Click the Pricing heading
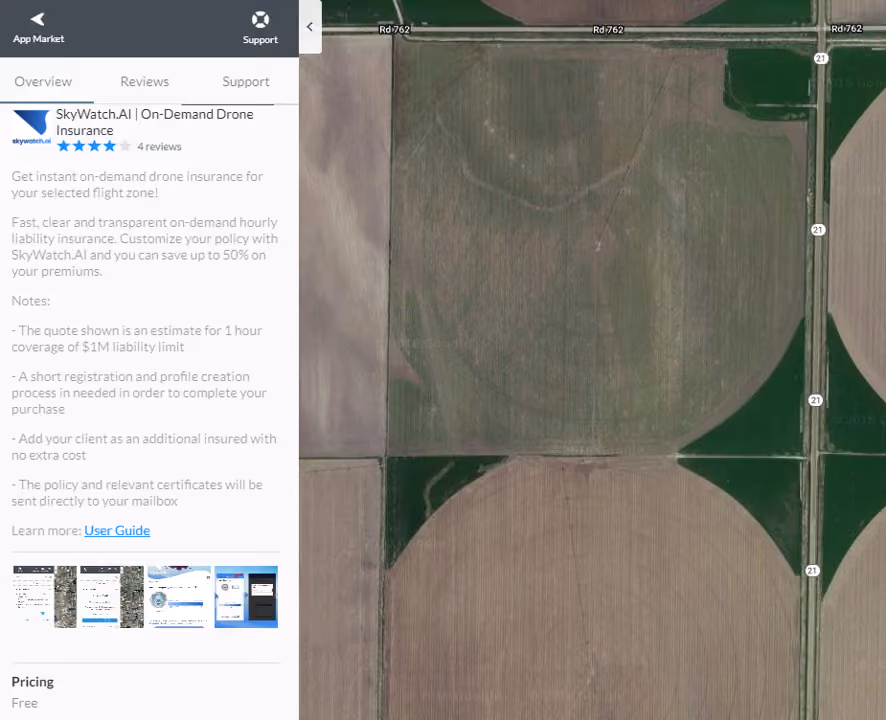This screenshot has height=720, width=886. (33, 682)
